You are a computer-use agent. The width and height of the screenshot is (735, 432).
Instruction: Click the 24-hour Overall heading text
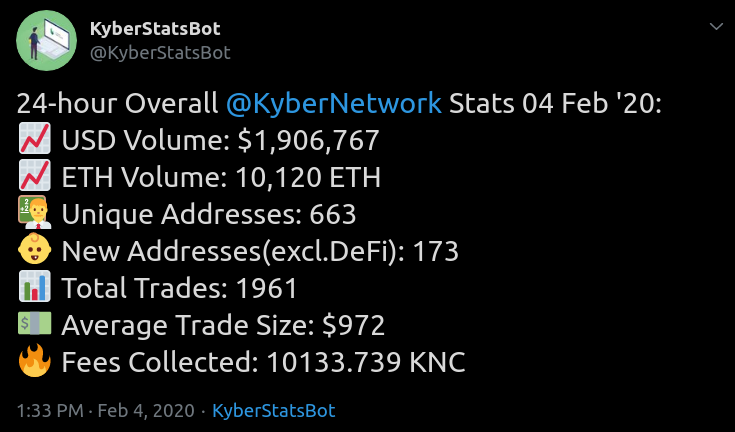point(118,104)
